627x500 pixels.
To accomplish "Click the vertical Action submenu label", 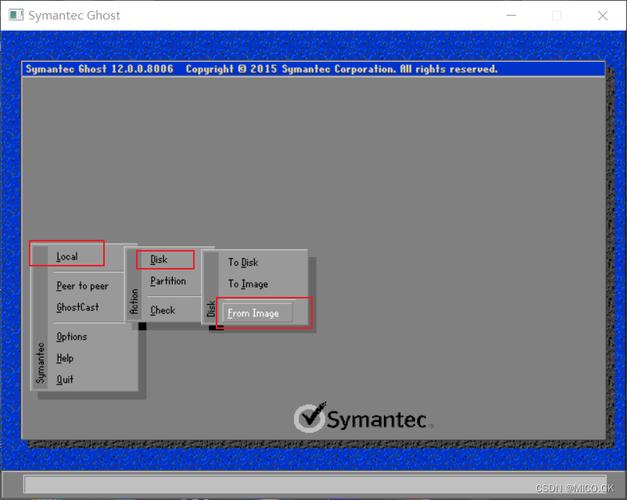I will point(134,301).
